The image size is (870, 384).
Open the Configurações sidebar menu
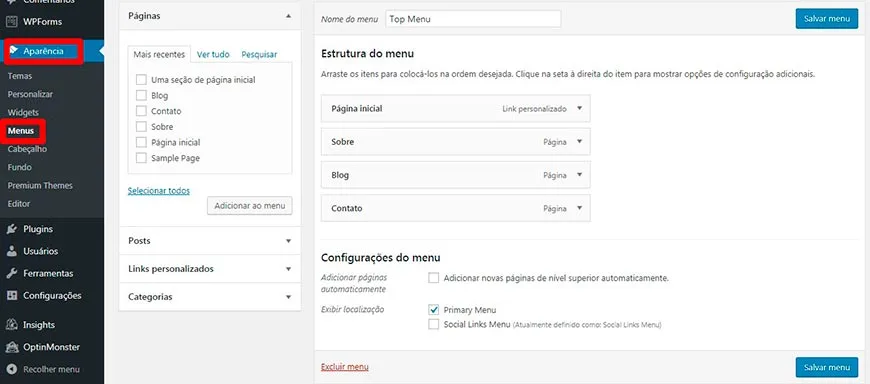coord(52,296)
